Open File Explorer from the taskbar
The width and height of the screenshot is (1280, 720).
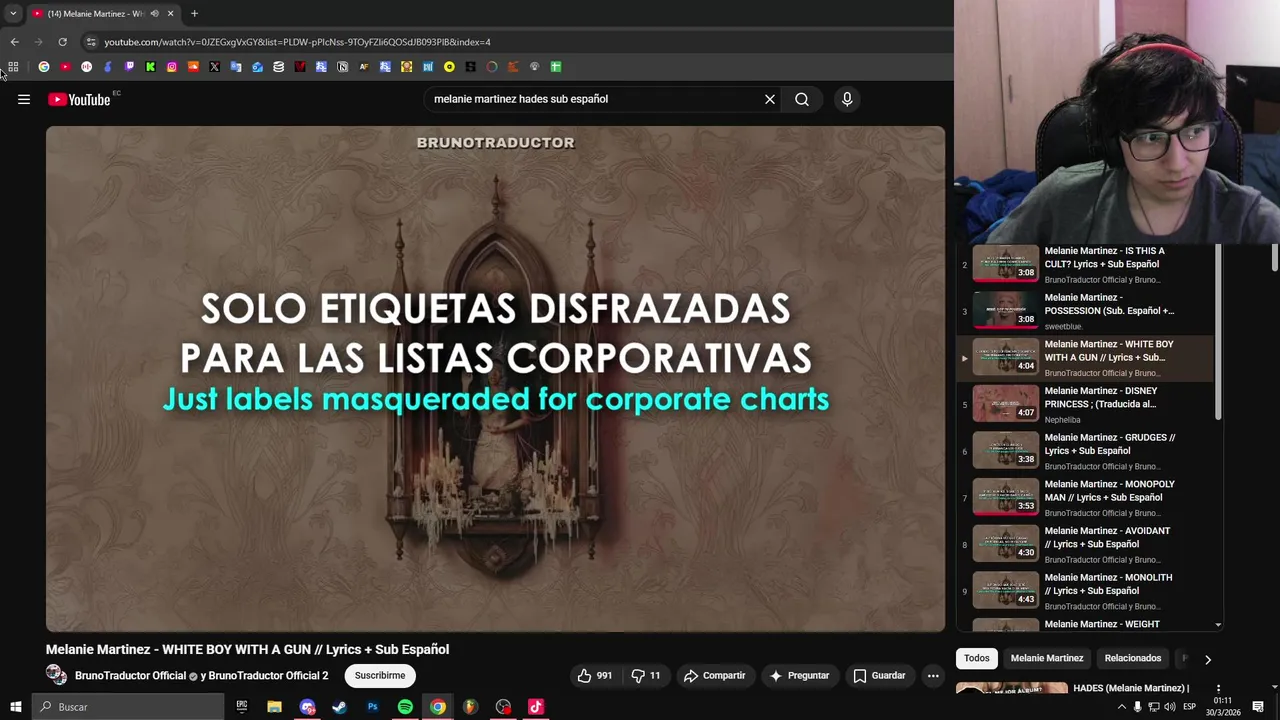tap(274, 707)
